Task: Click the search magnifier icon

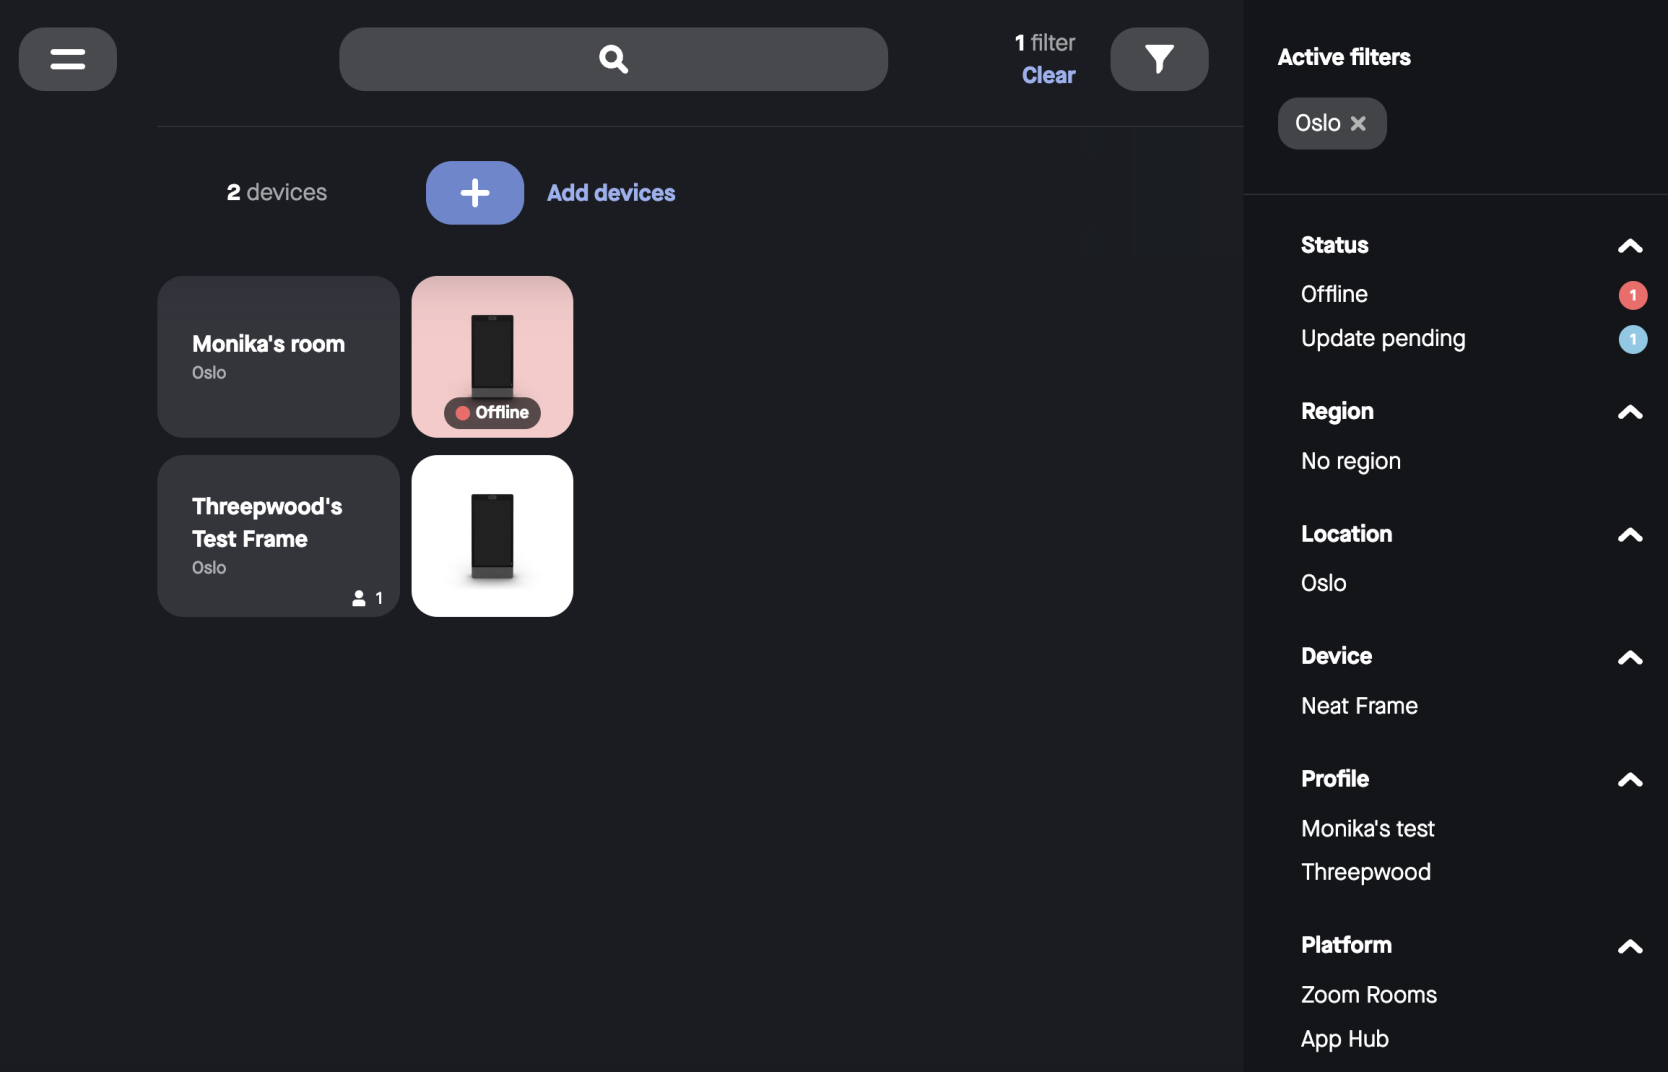Action: [613, 59]
